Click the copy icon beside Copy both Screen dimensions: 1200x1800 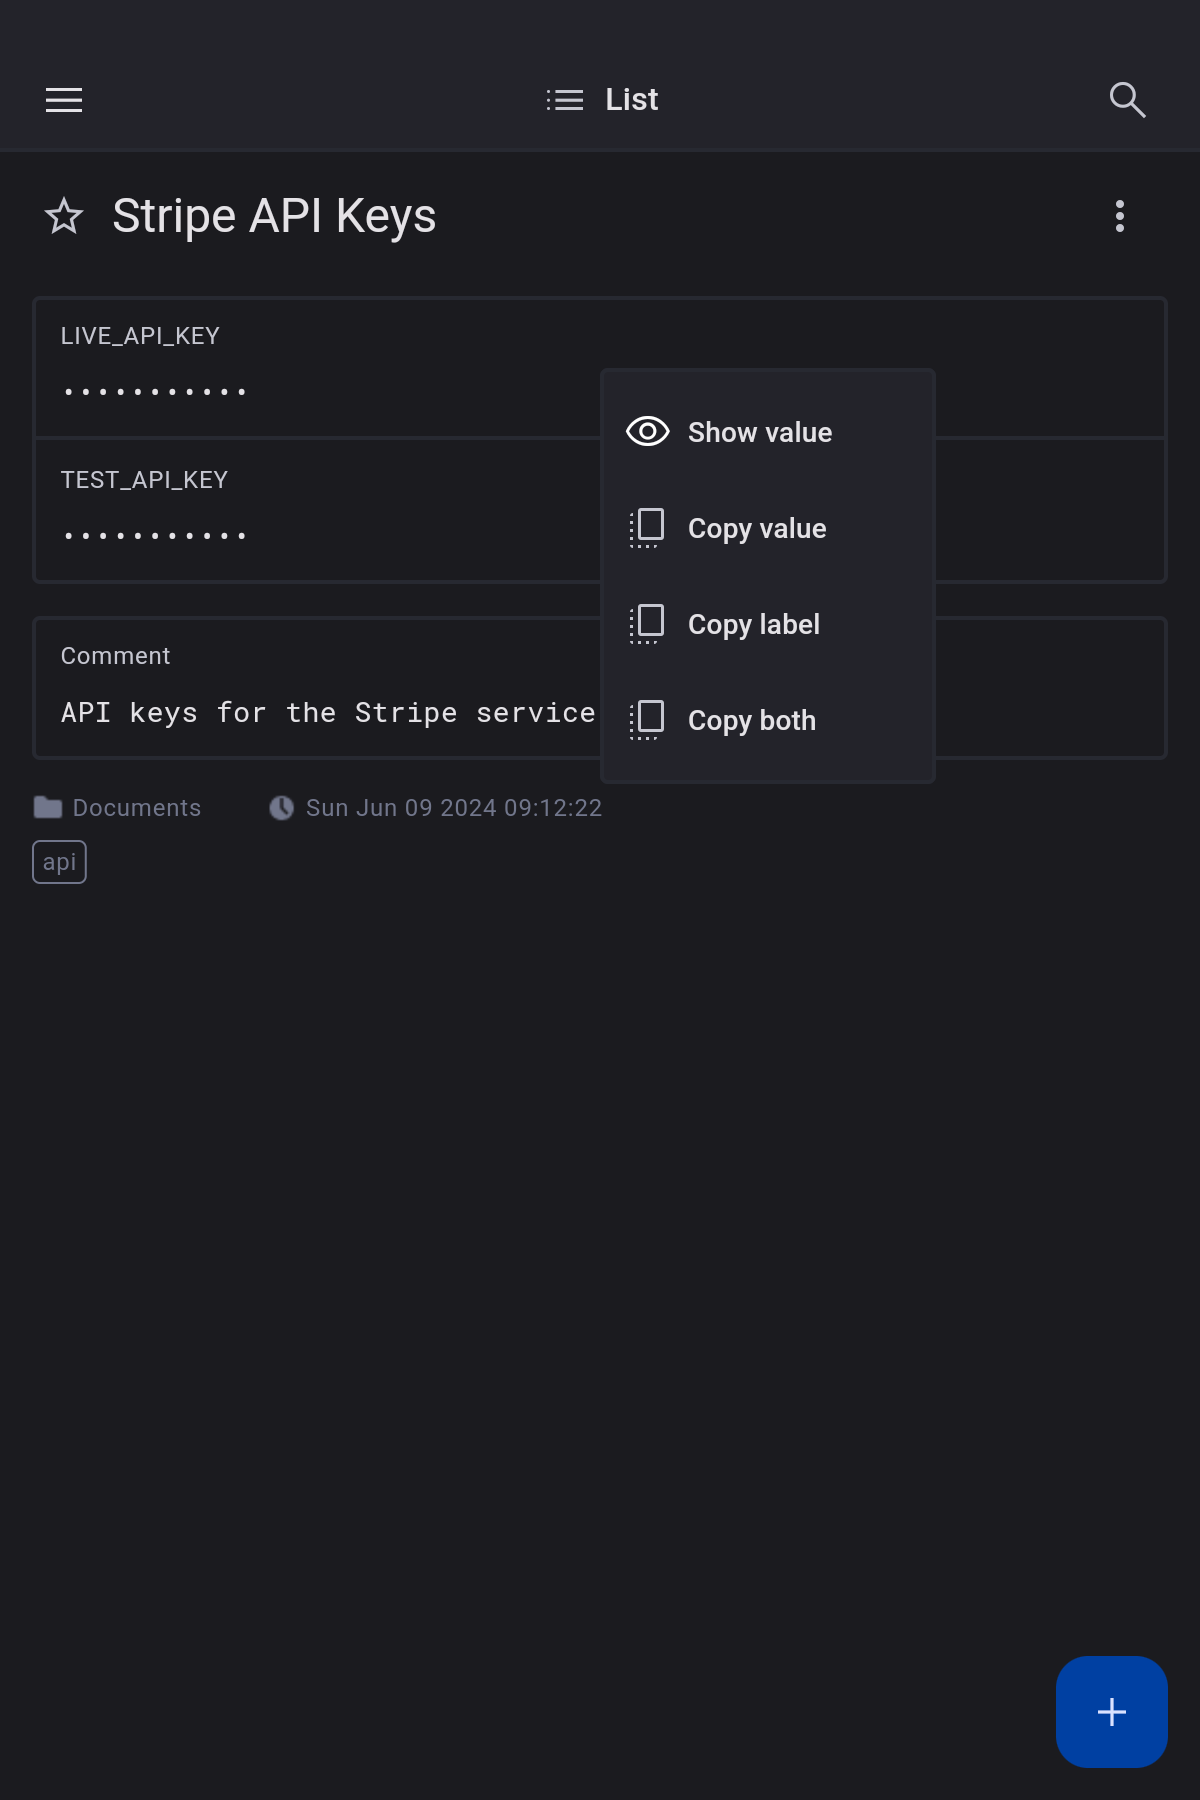point(647,720)
